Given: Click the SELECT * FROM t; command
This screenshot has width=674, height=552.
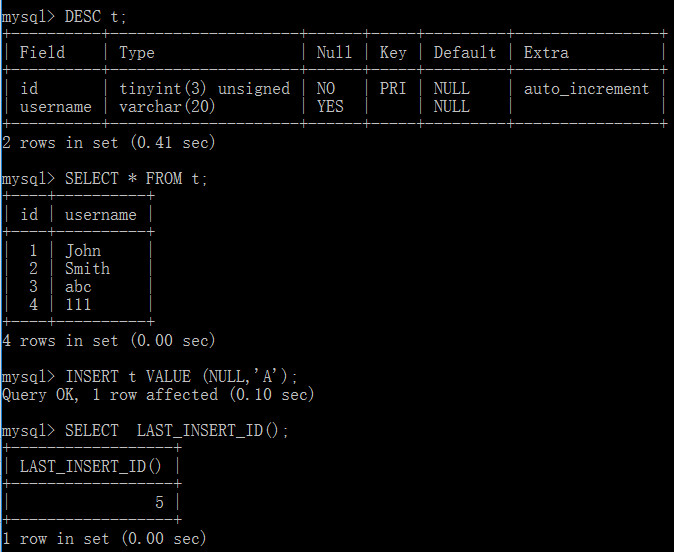Looking at the screenshot, I should tap(136, 178).
